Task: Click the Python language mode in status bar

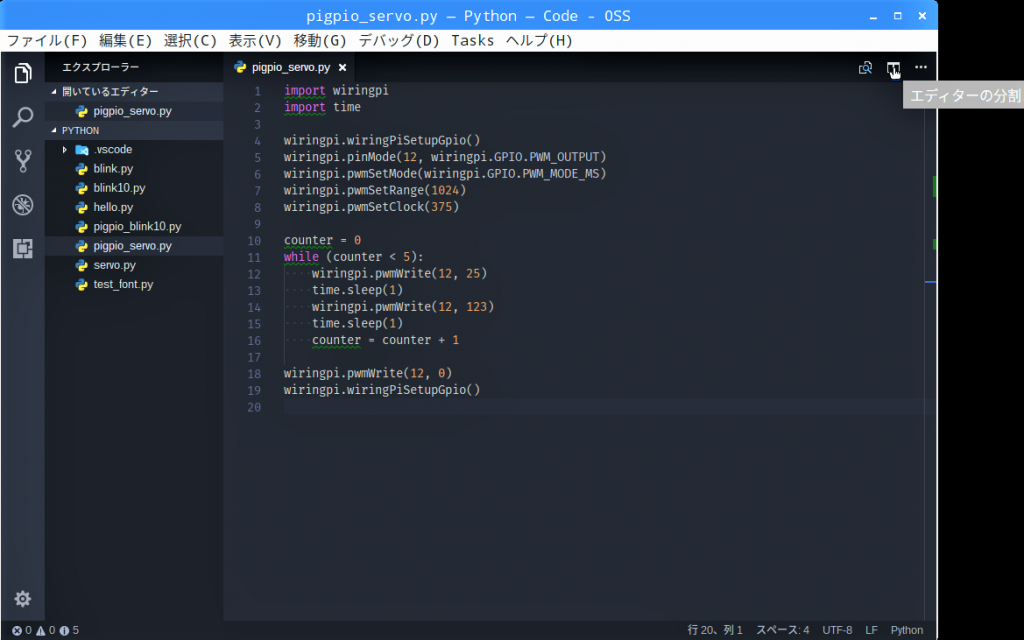Action: tap(907, 630)
